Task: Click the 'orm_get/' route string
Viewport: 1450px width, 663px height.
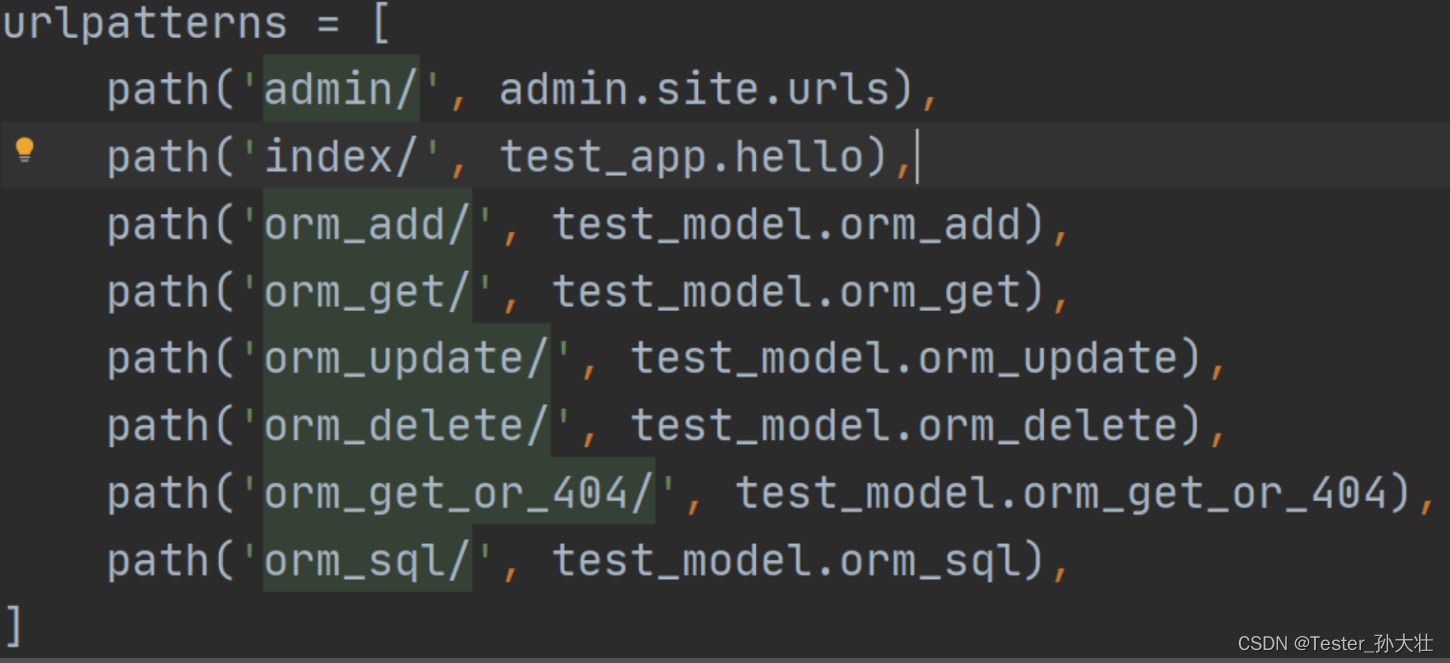Action: tap(368, 291)
